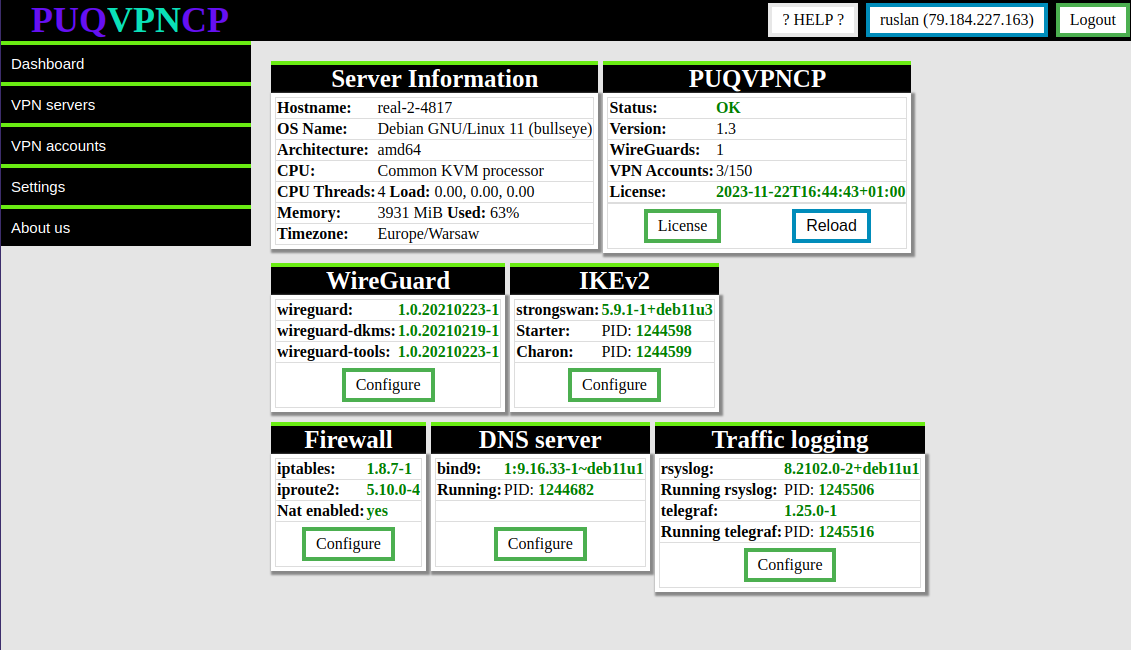
Task: Open the Dashboard menu item
Action: (x=126, y=64)
